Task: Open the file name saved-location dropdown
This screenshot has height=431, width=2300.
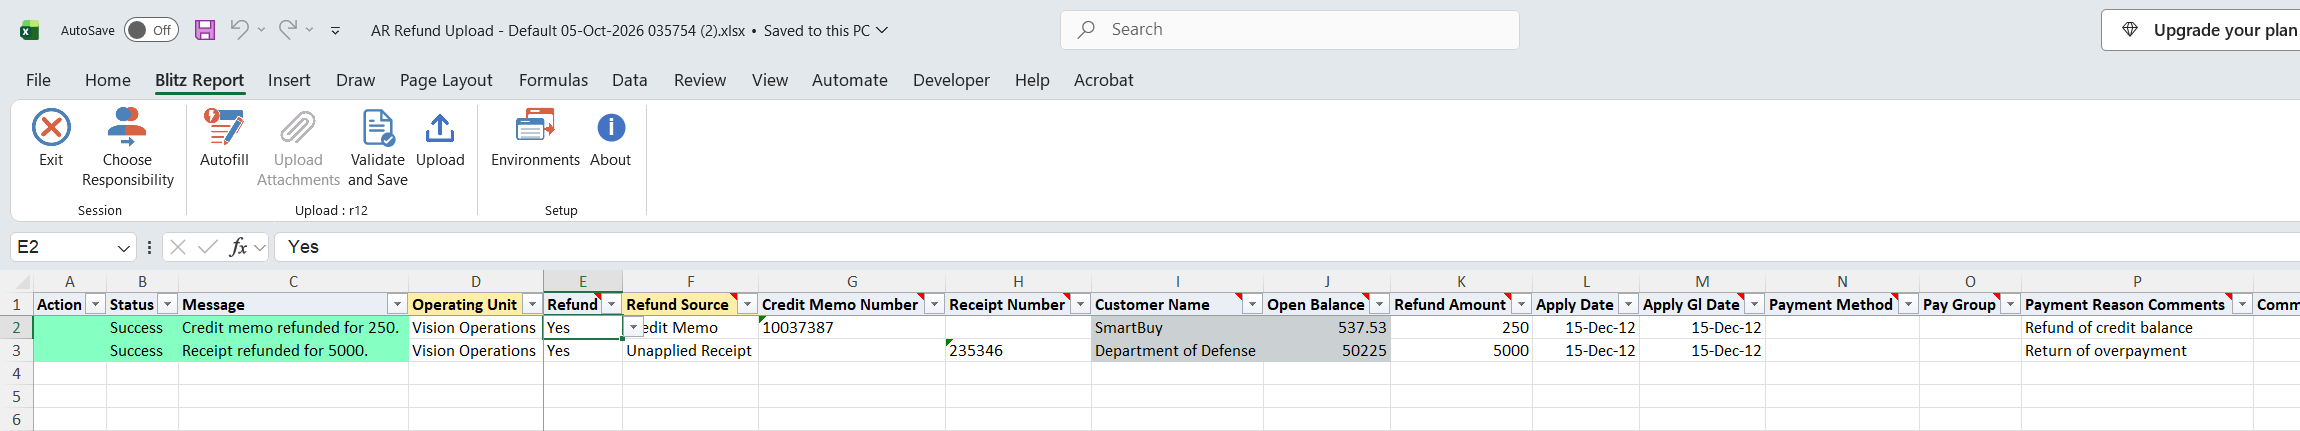Action: [882, 30]
